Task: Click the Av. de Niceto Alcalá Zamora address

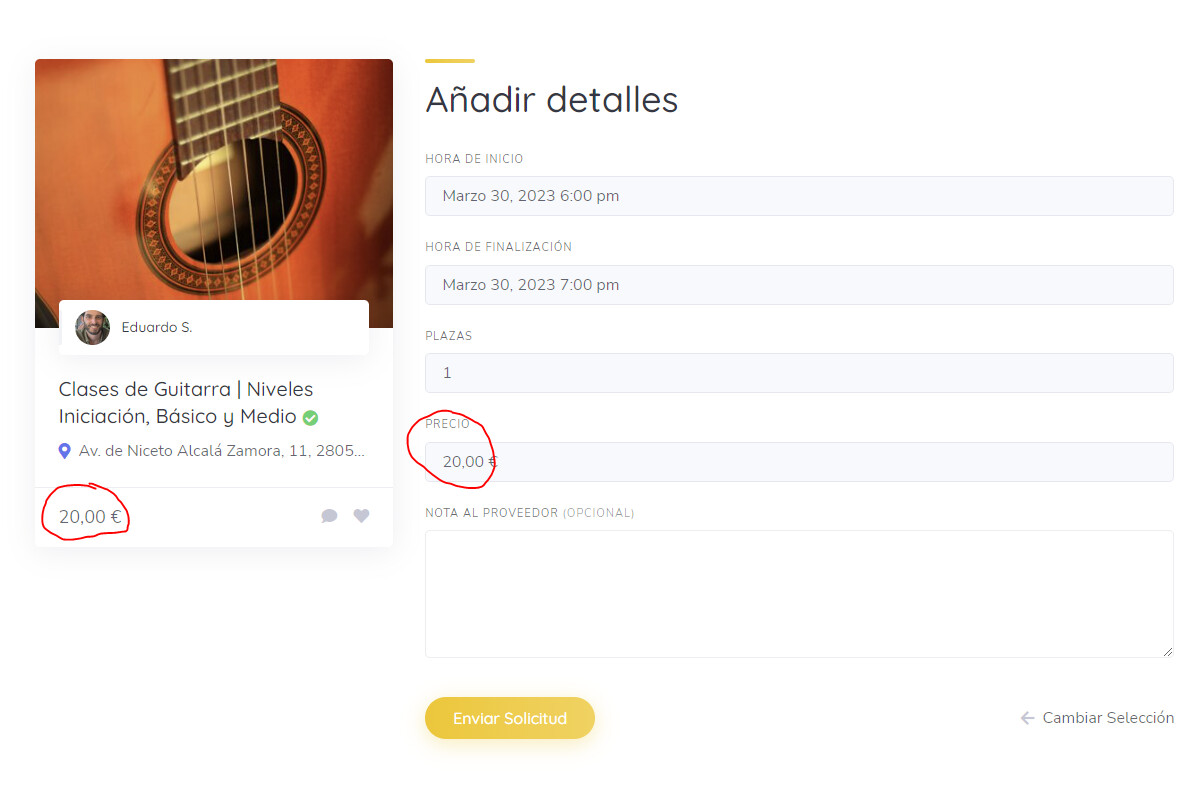Action: 221,451
